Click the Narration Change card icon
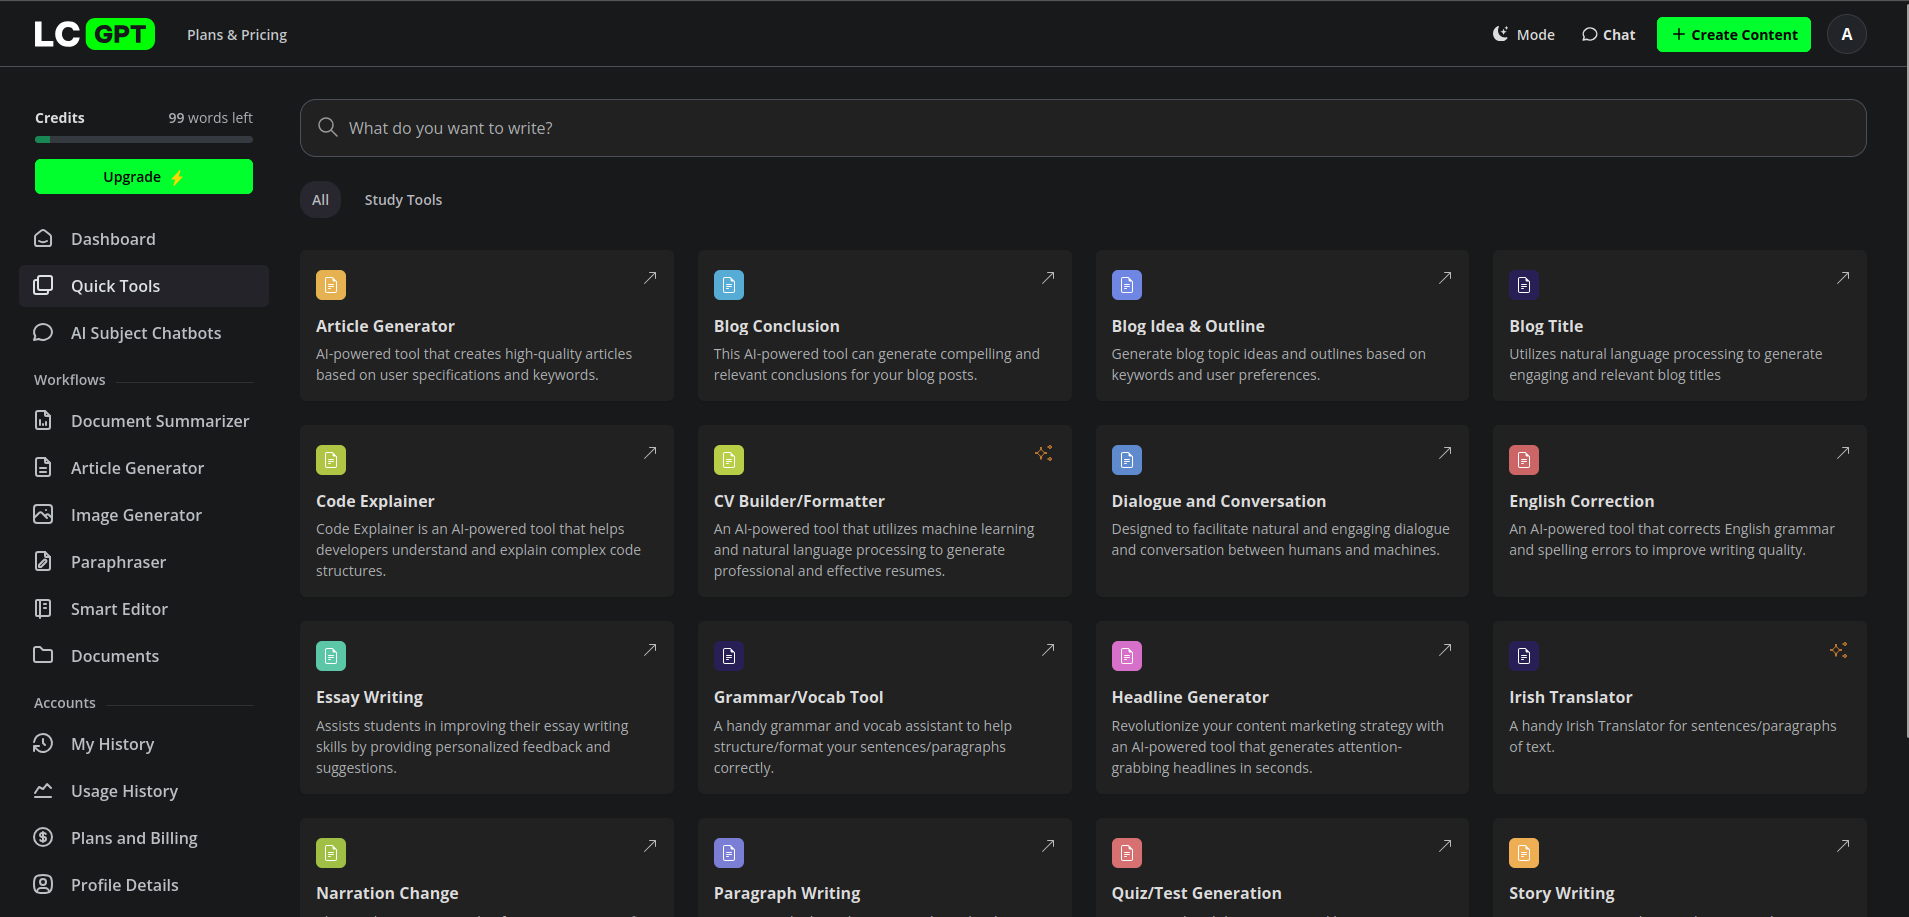 click(x=331, y=853)
